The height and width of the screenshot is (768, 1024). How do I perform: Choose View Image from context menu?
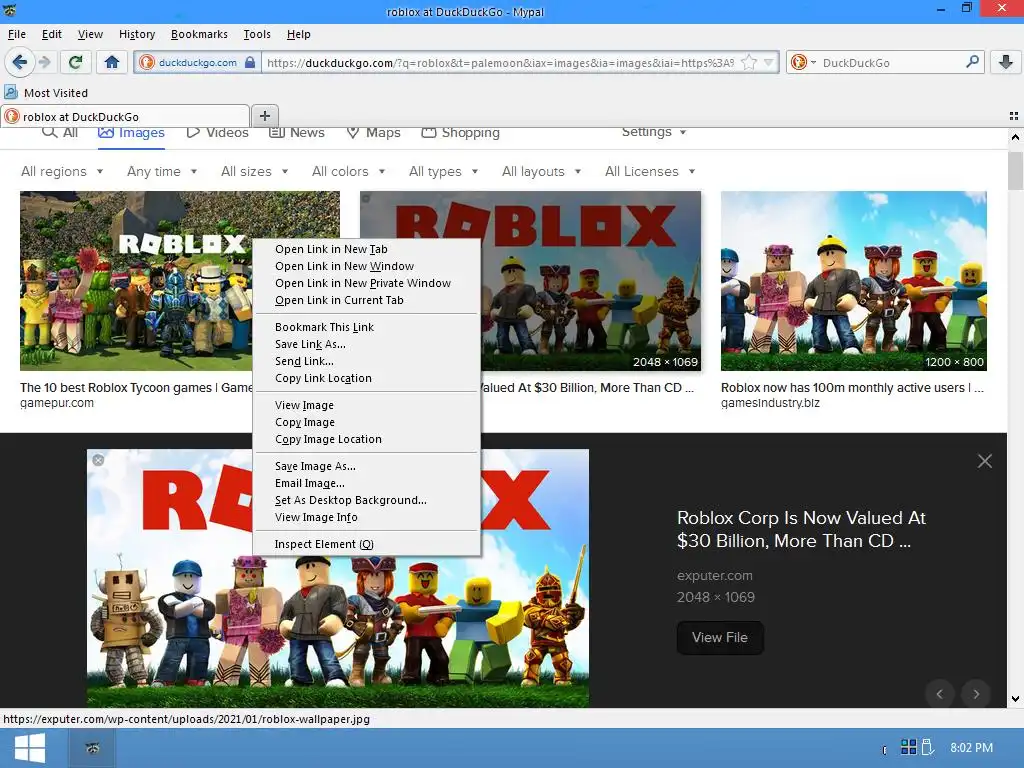(x=366, y=405)
